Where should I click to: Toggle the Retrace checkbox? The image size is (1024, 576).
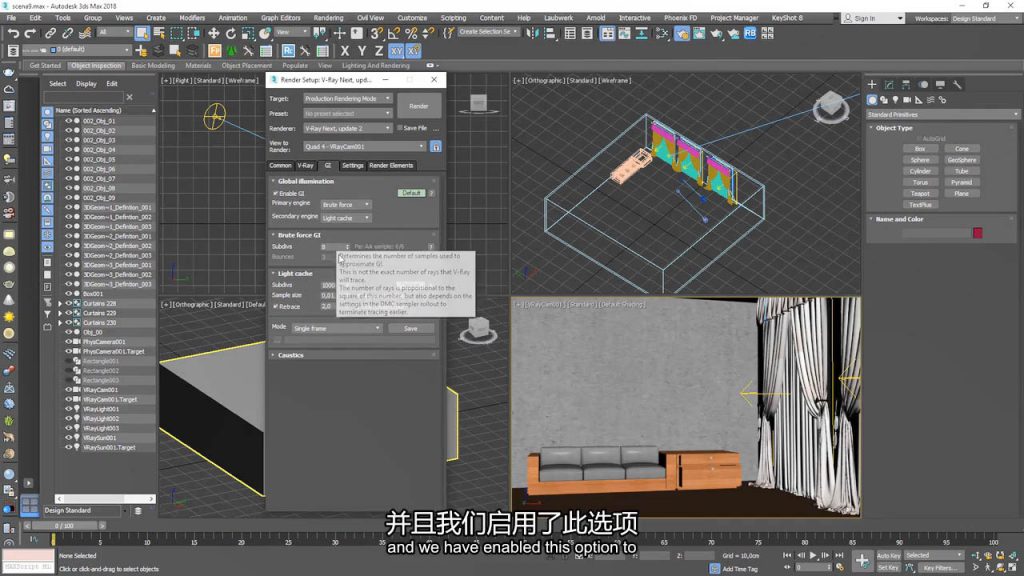(275, 306)
